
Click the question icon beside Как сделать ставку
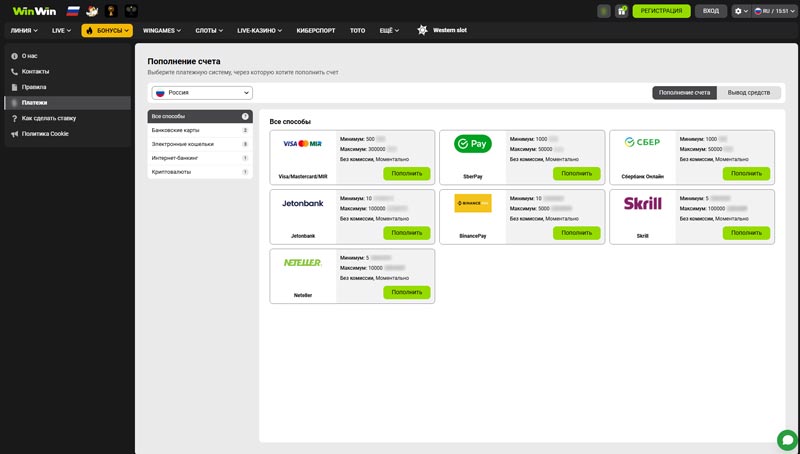click(x=14, y=118)
